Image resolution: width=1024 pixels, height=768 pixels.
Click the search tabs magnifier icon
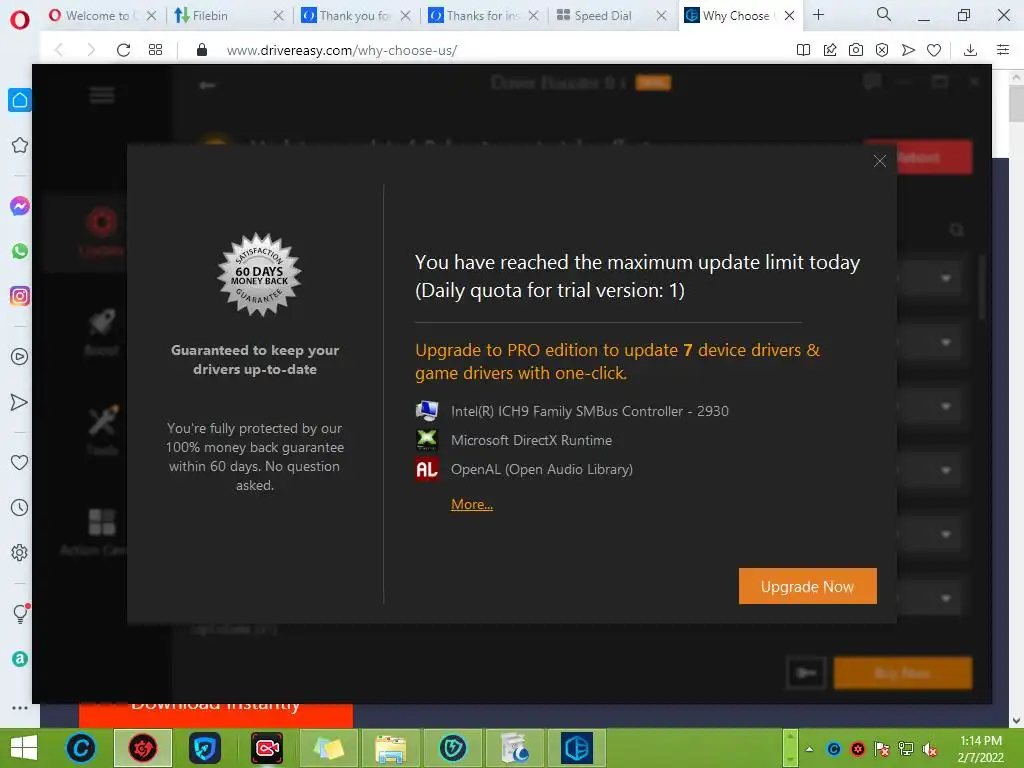coord(884,14)
